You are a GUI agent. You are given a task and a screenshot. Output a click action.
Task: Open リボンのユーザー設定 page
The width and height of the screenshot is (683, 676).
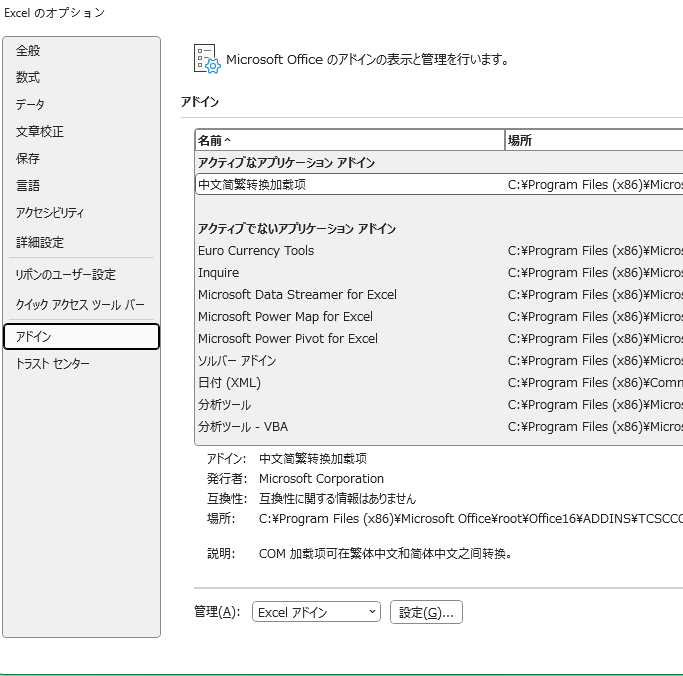[x=66, y=275]
